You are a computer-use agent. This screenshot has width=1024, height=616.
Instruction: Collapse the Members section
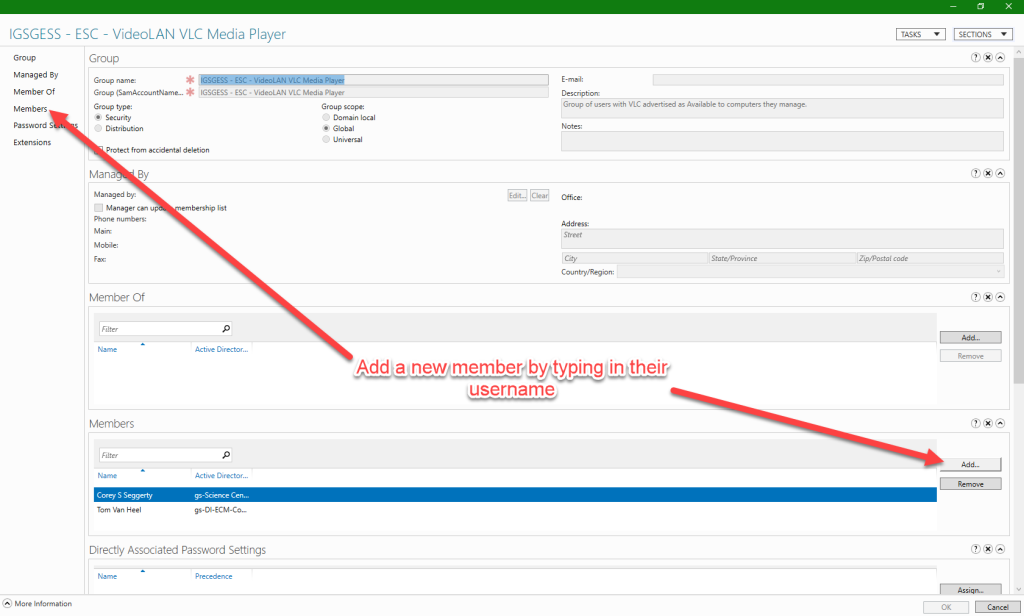pos(1000,423)
